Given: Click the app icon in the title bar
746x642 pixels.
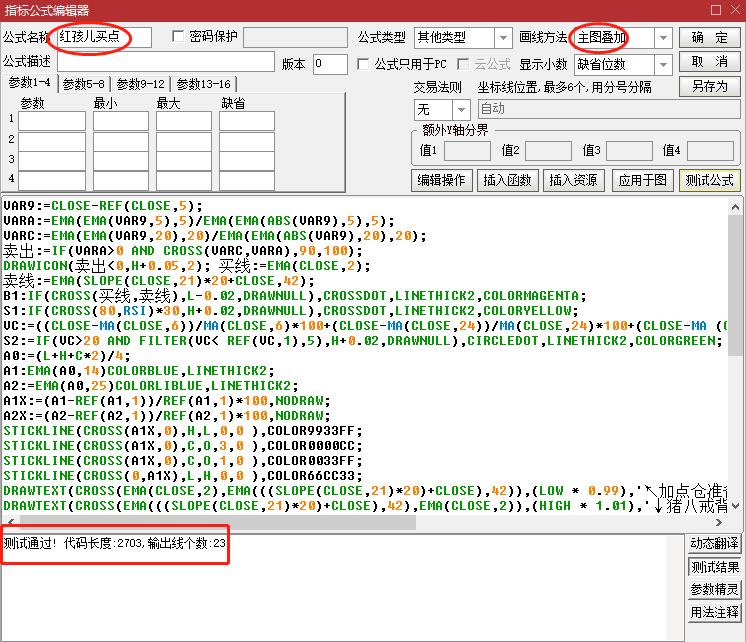Looking at the screenshot, I should click(x=11, y=11).
